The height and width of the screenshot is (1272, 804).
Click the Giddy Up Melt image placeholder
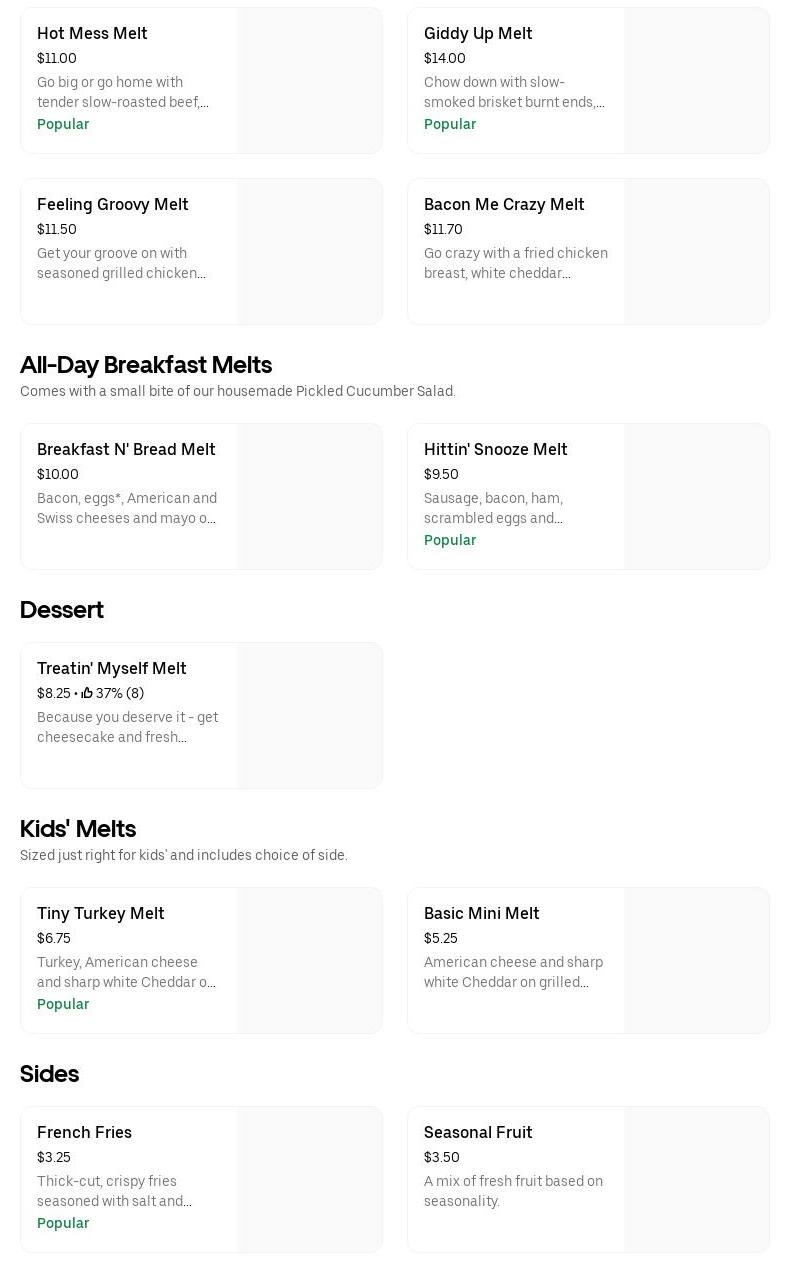tap(696, 81)
